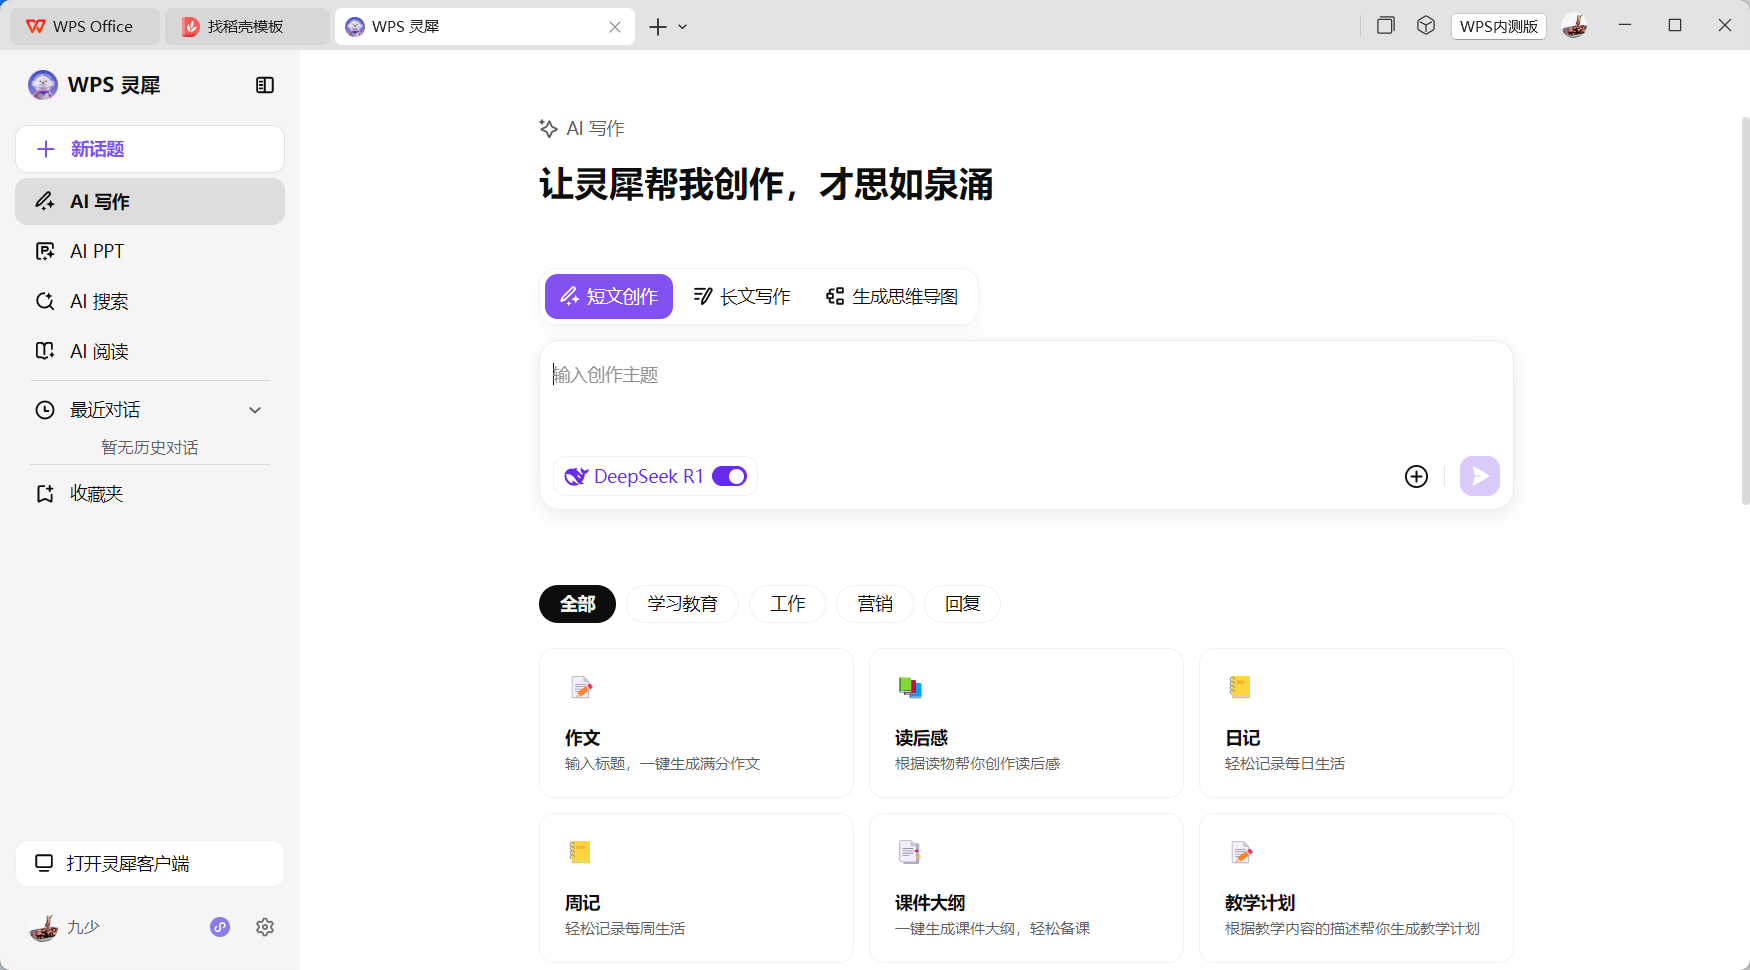Open settings gear in sidebar bottom
Image resolution: width=1750 pixels, height=970 pixels.
[265, 927]
